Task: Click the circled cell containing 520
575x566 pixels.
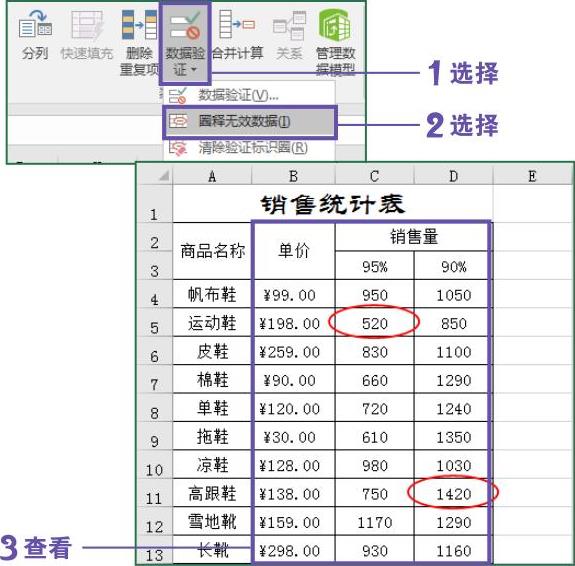Action: pos(374,323)
